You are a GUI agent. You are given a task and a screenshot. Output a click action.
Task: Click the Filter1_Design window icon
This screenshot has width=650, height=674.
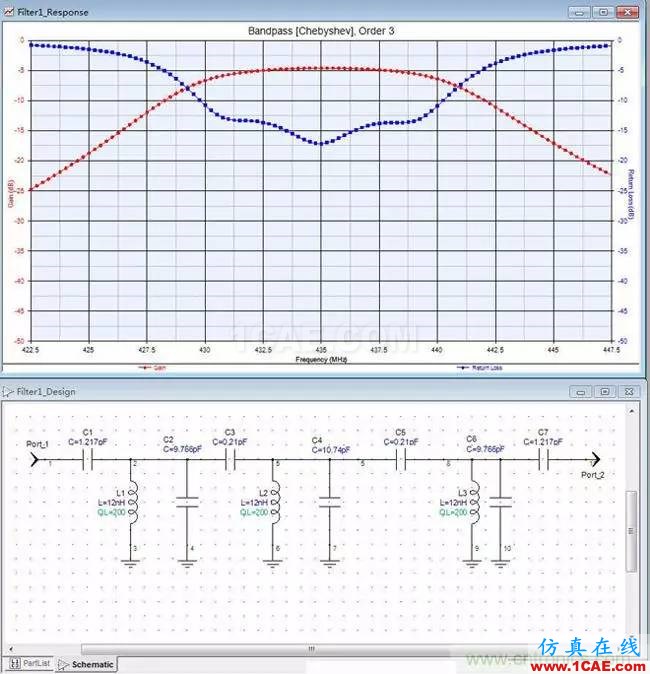pos(8,392)
